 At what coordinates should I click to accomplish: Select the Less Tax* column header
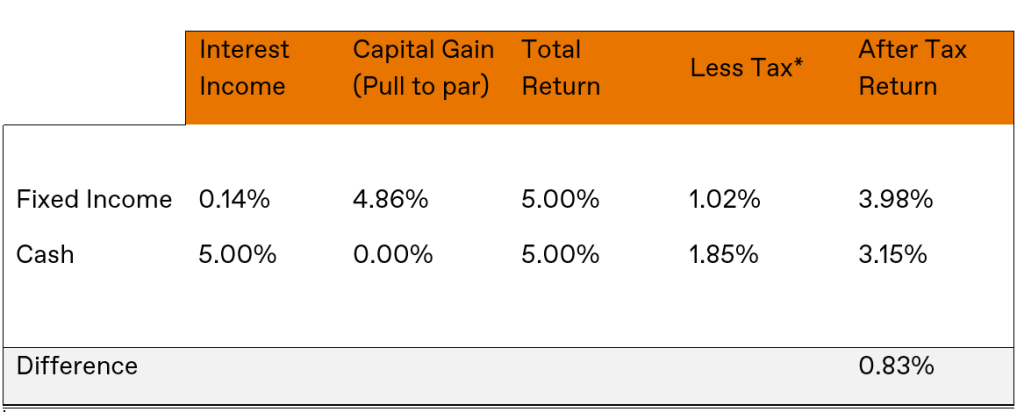click(x=746, y=68)
